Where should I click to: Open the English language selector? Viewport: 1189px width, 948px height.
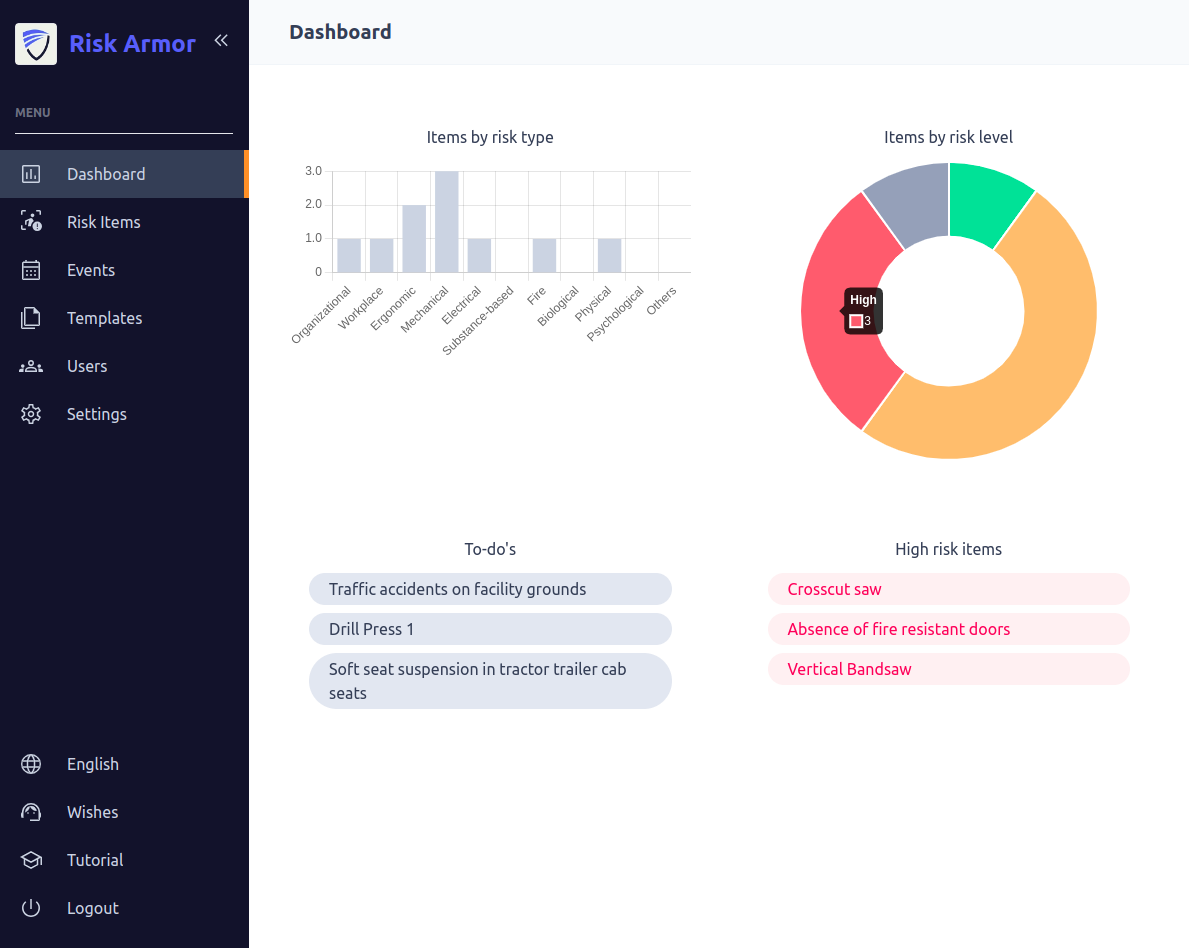(92, 764)
